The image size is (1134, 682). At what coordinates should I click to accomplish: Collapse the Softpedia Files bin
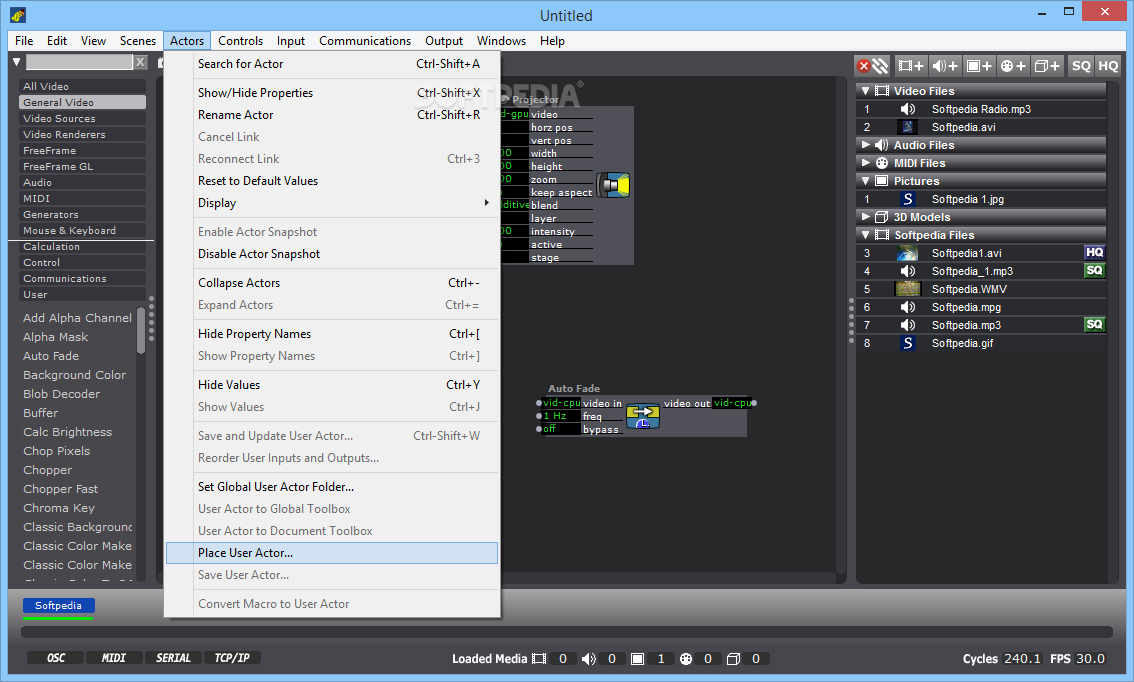865,235
